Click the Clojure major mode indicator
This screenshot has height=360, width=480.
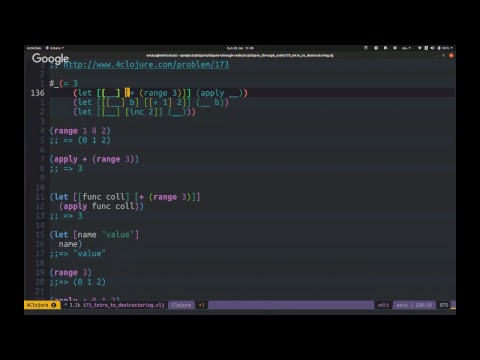pyautogui.click(x=181, y=305)
